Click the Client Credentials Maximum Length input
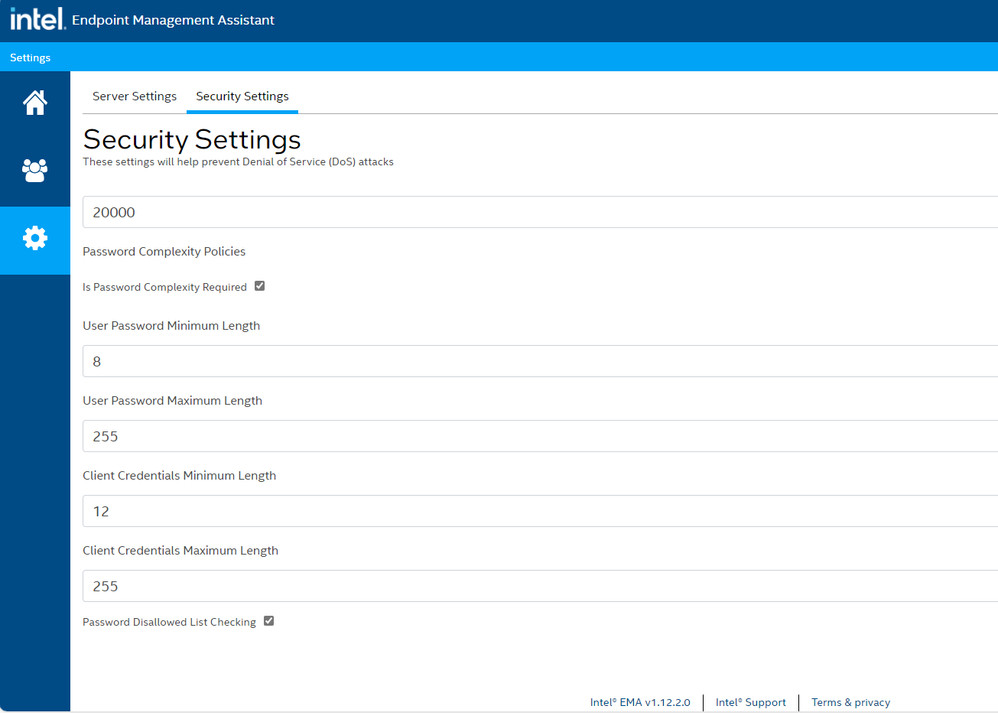This screenshot has height=713, width=998. [540, 586]
